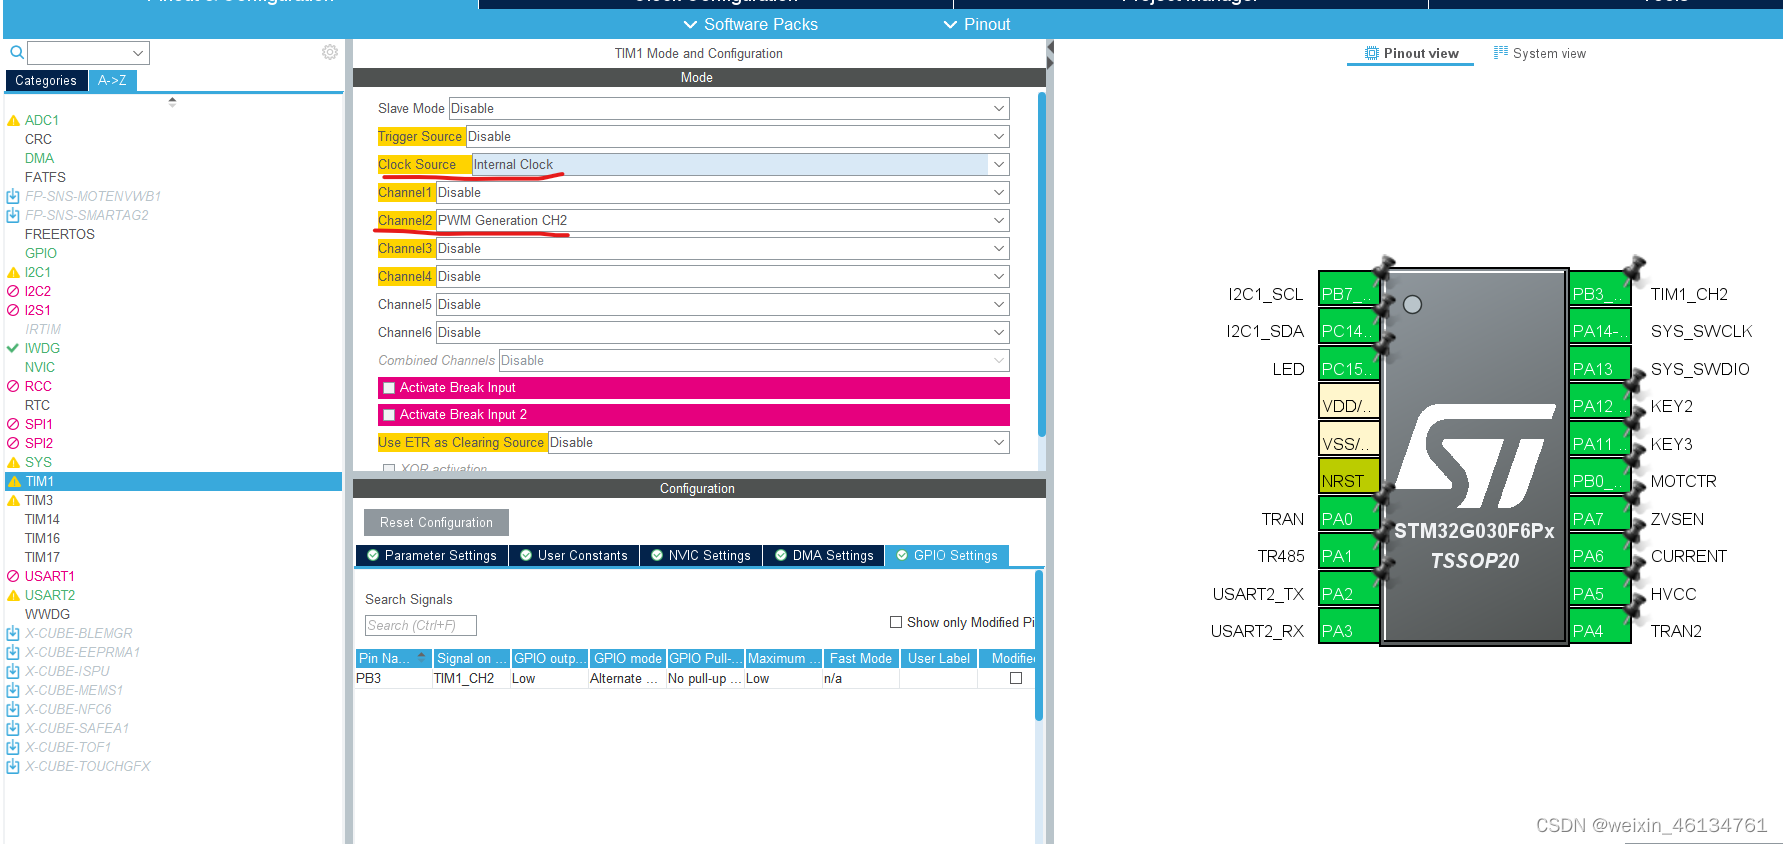The image size is (1783, 844).
Task: Click the download icon beside X-CUBE-BLEMGR
Action: click(13, 633)
